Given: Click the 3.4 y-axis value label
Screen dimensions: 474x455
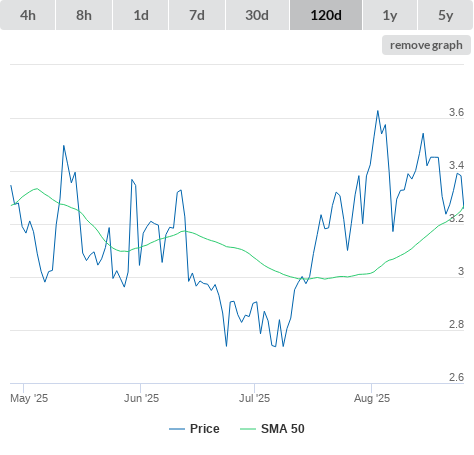Looking at the screenshot, I should [x=456, y=165].
